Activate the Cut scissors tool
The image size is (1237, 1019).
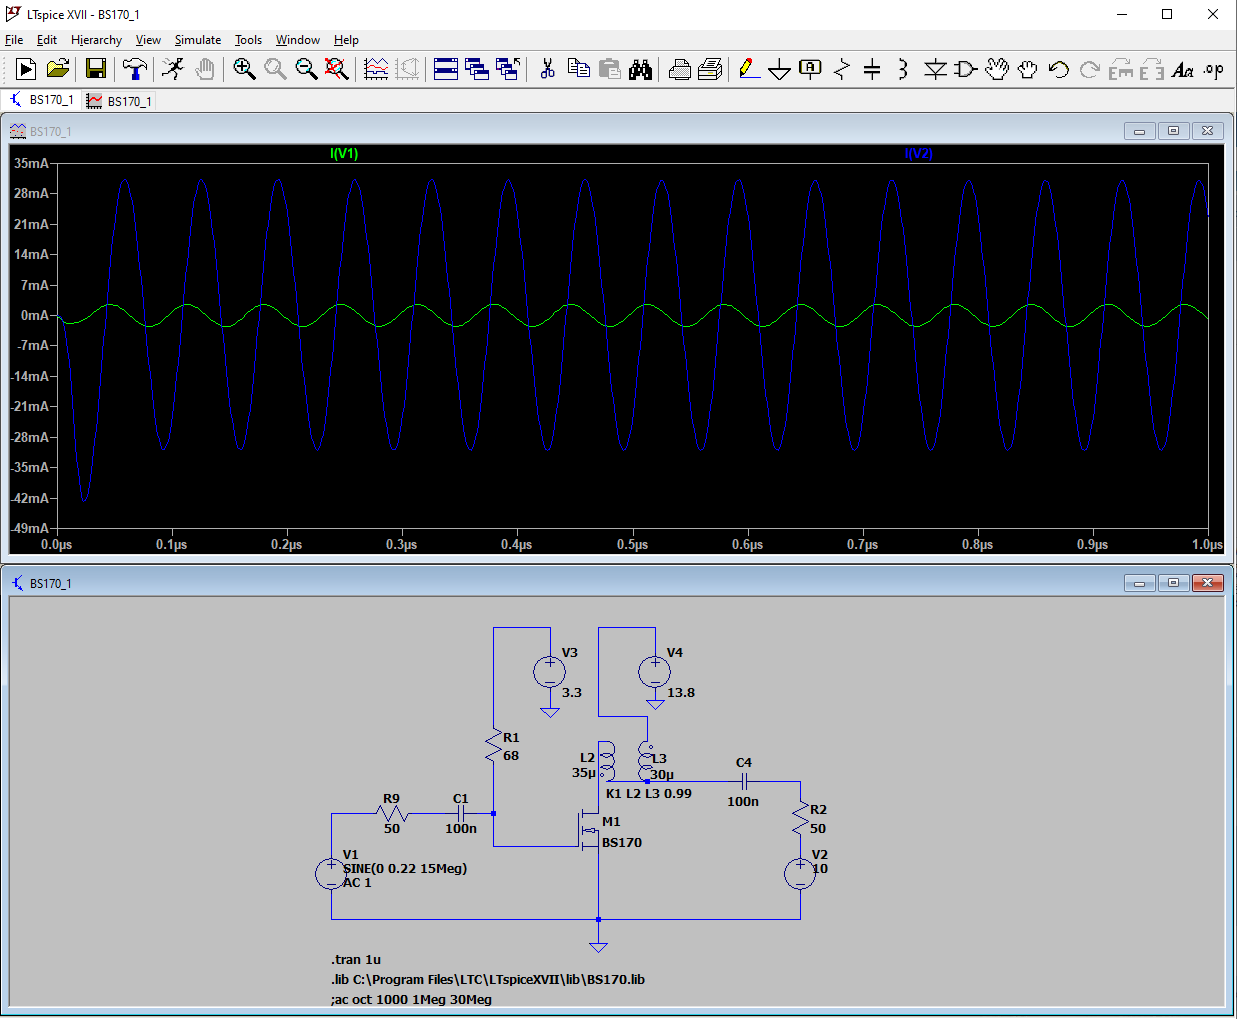547,69
